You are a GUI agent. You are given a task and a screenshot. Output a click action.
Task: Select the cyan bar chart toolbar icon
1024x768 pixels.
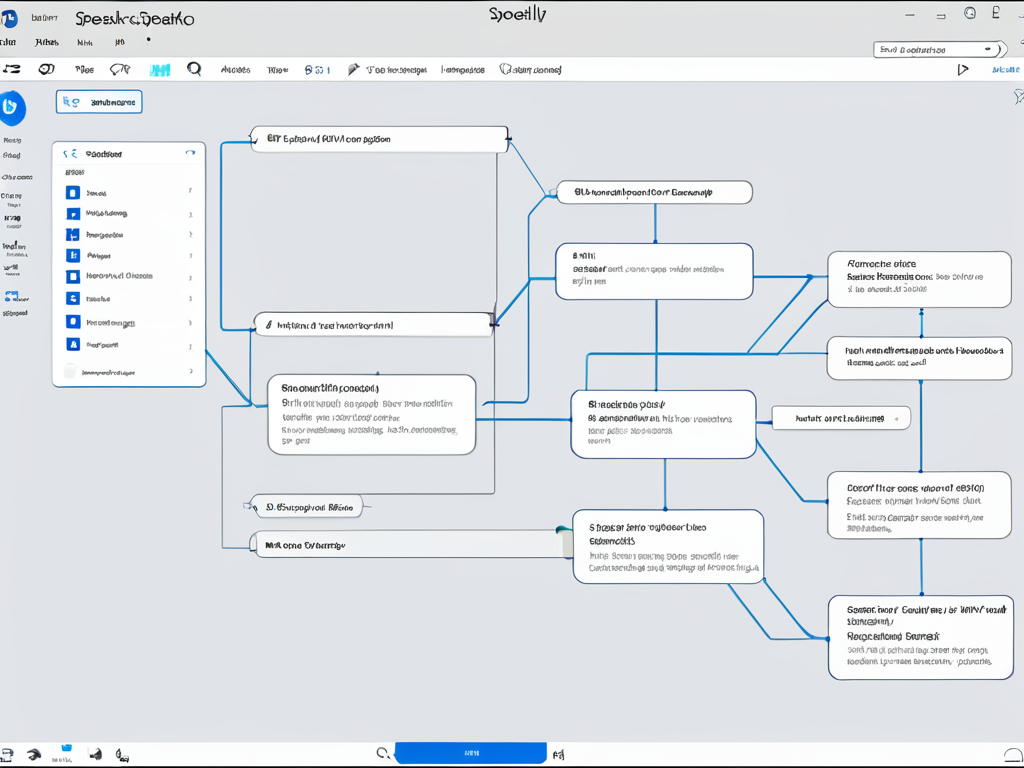(159, 70)
